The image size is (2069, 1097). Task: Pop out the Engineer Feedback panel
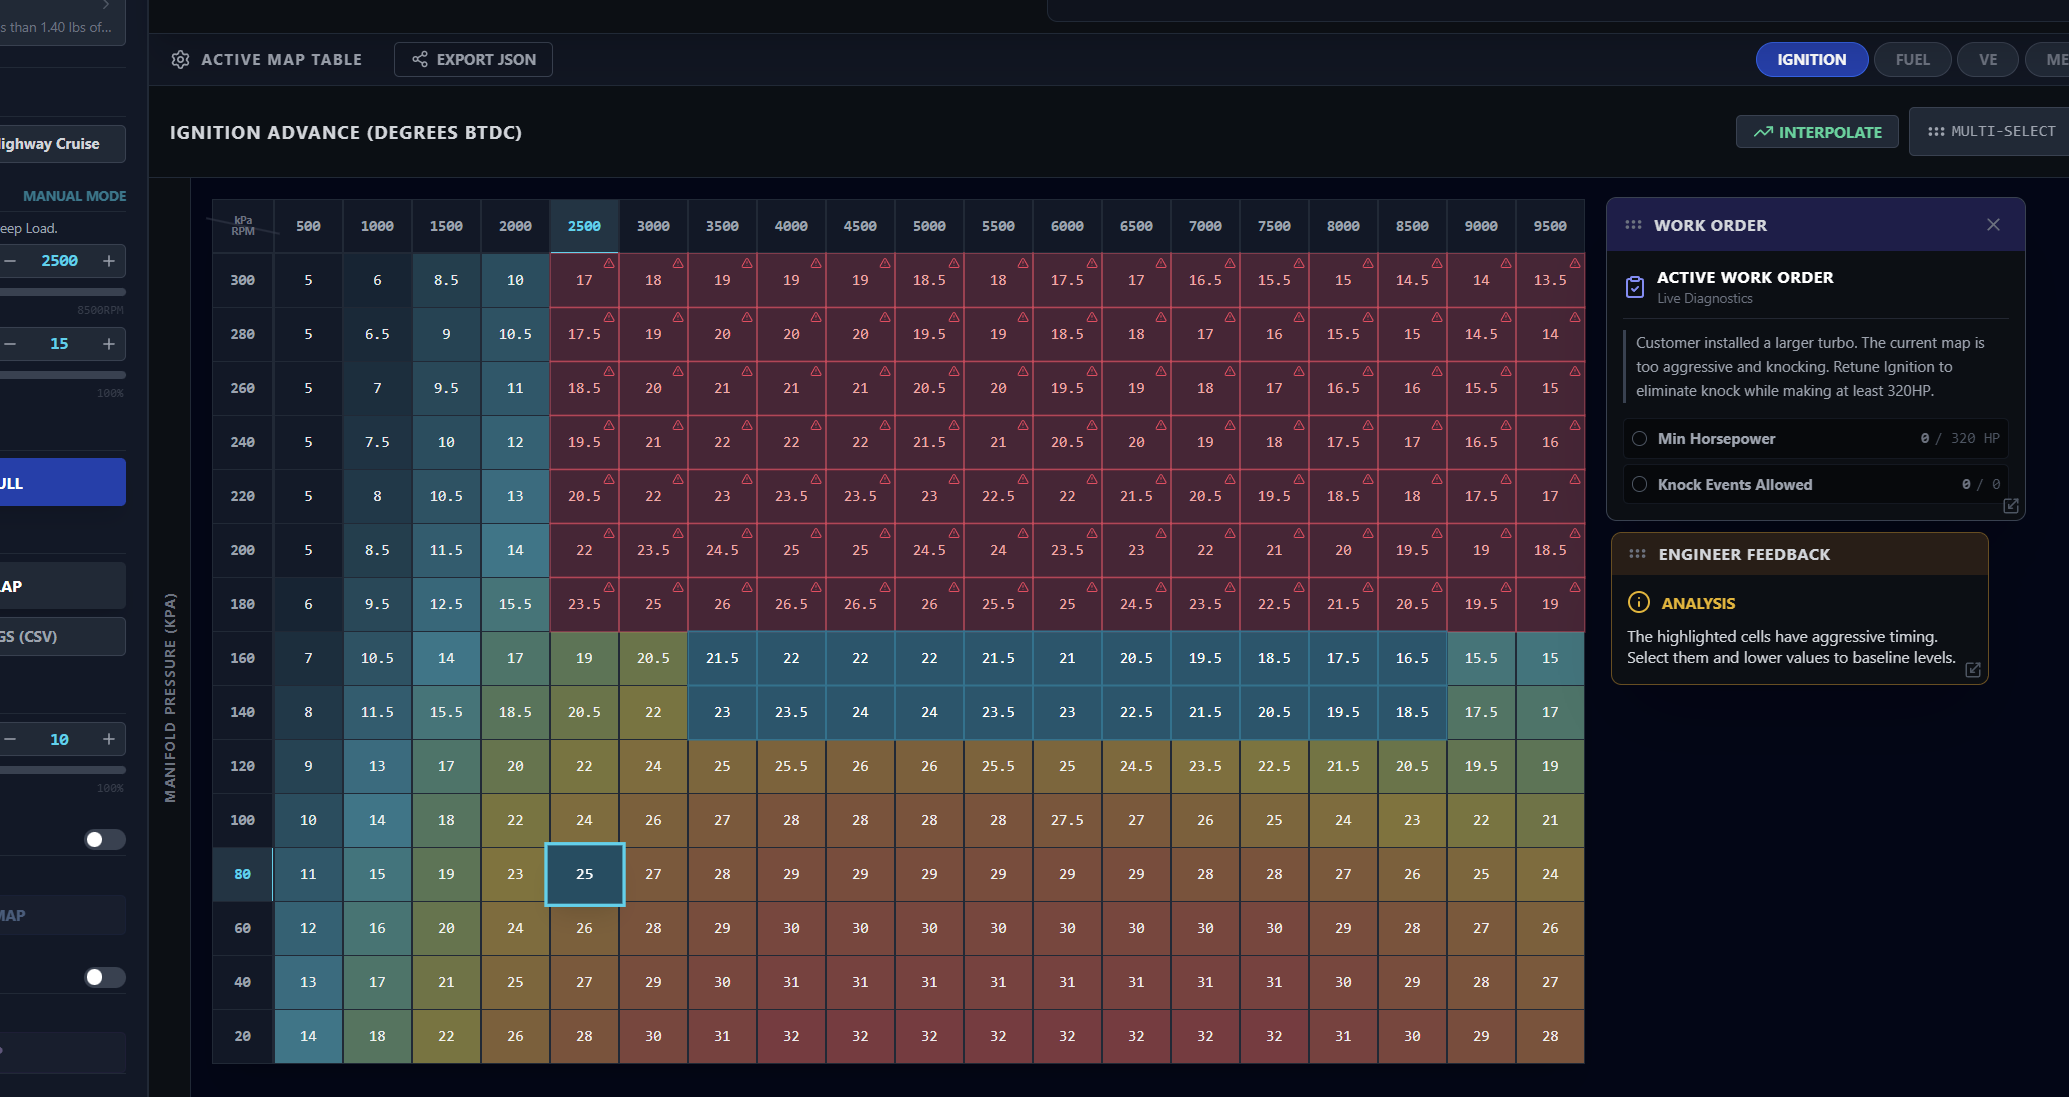(1973, 670)
